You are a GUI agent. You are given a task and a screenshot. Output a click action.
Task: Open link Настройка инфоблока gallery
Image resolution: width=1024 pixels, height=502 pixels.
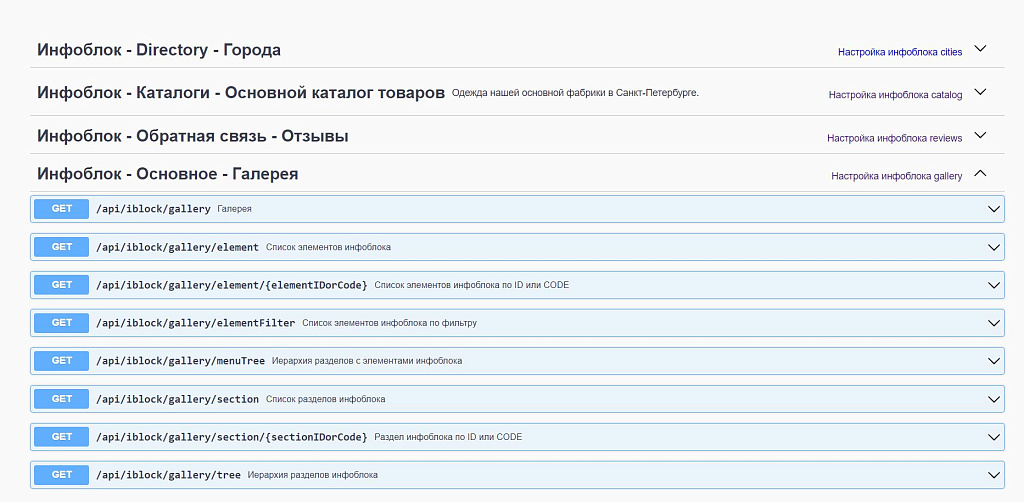tap(896, 176)
